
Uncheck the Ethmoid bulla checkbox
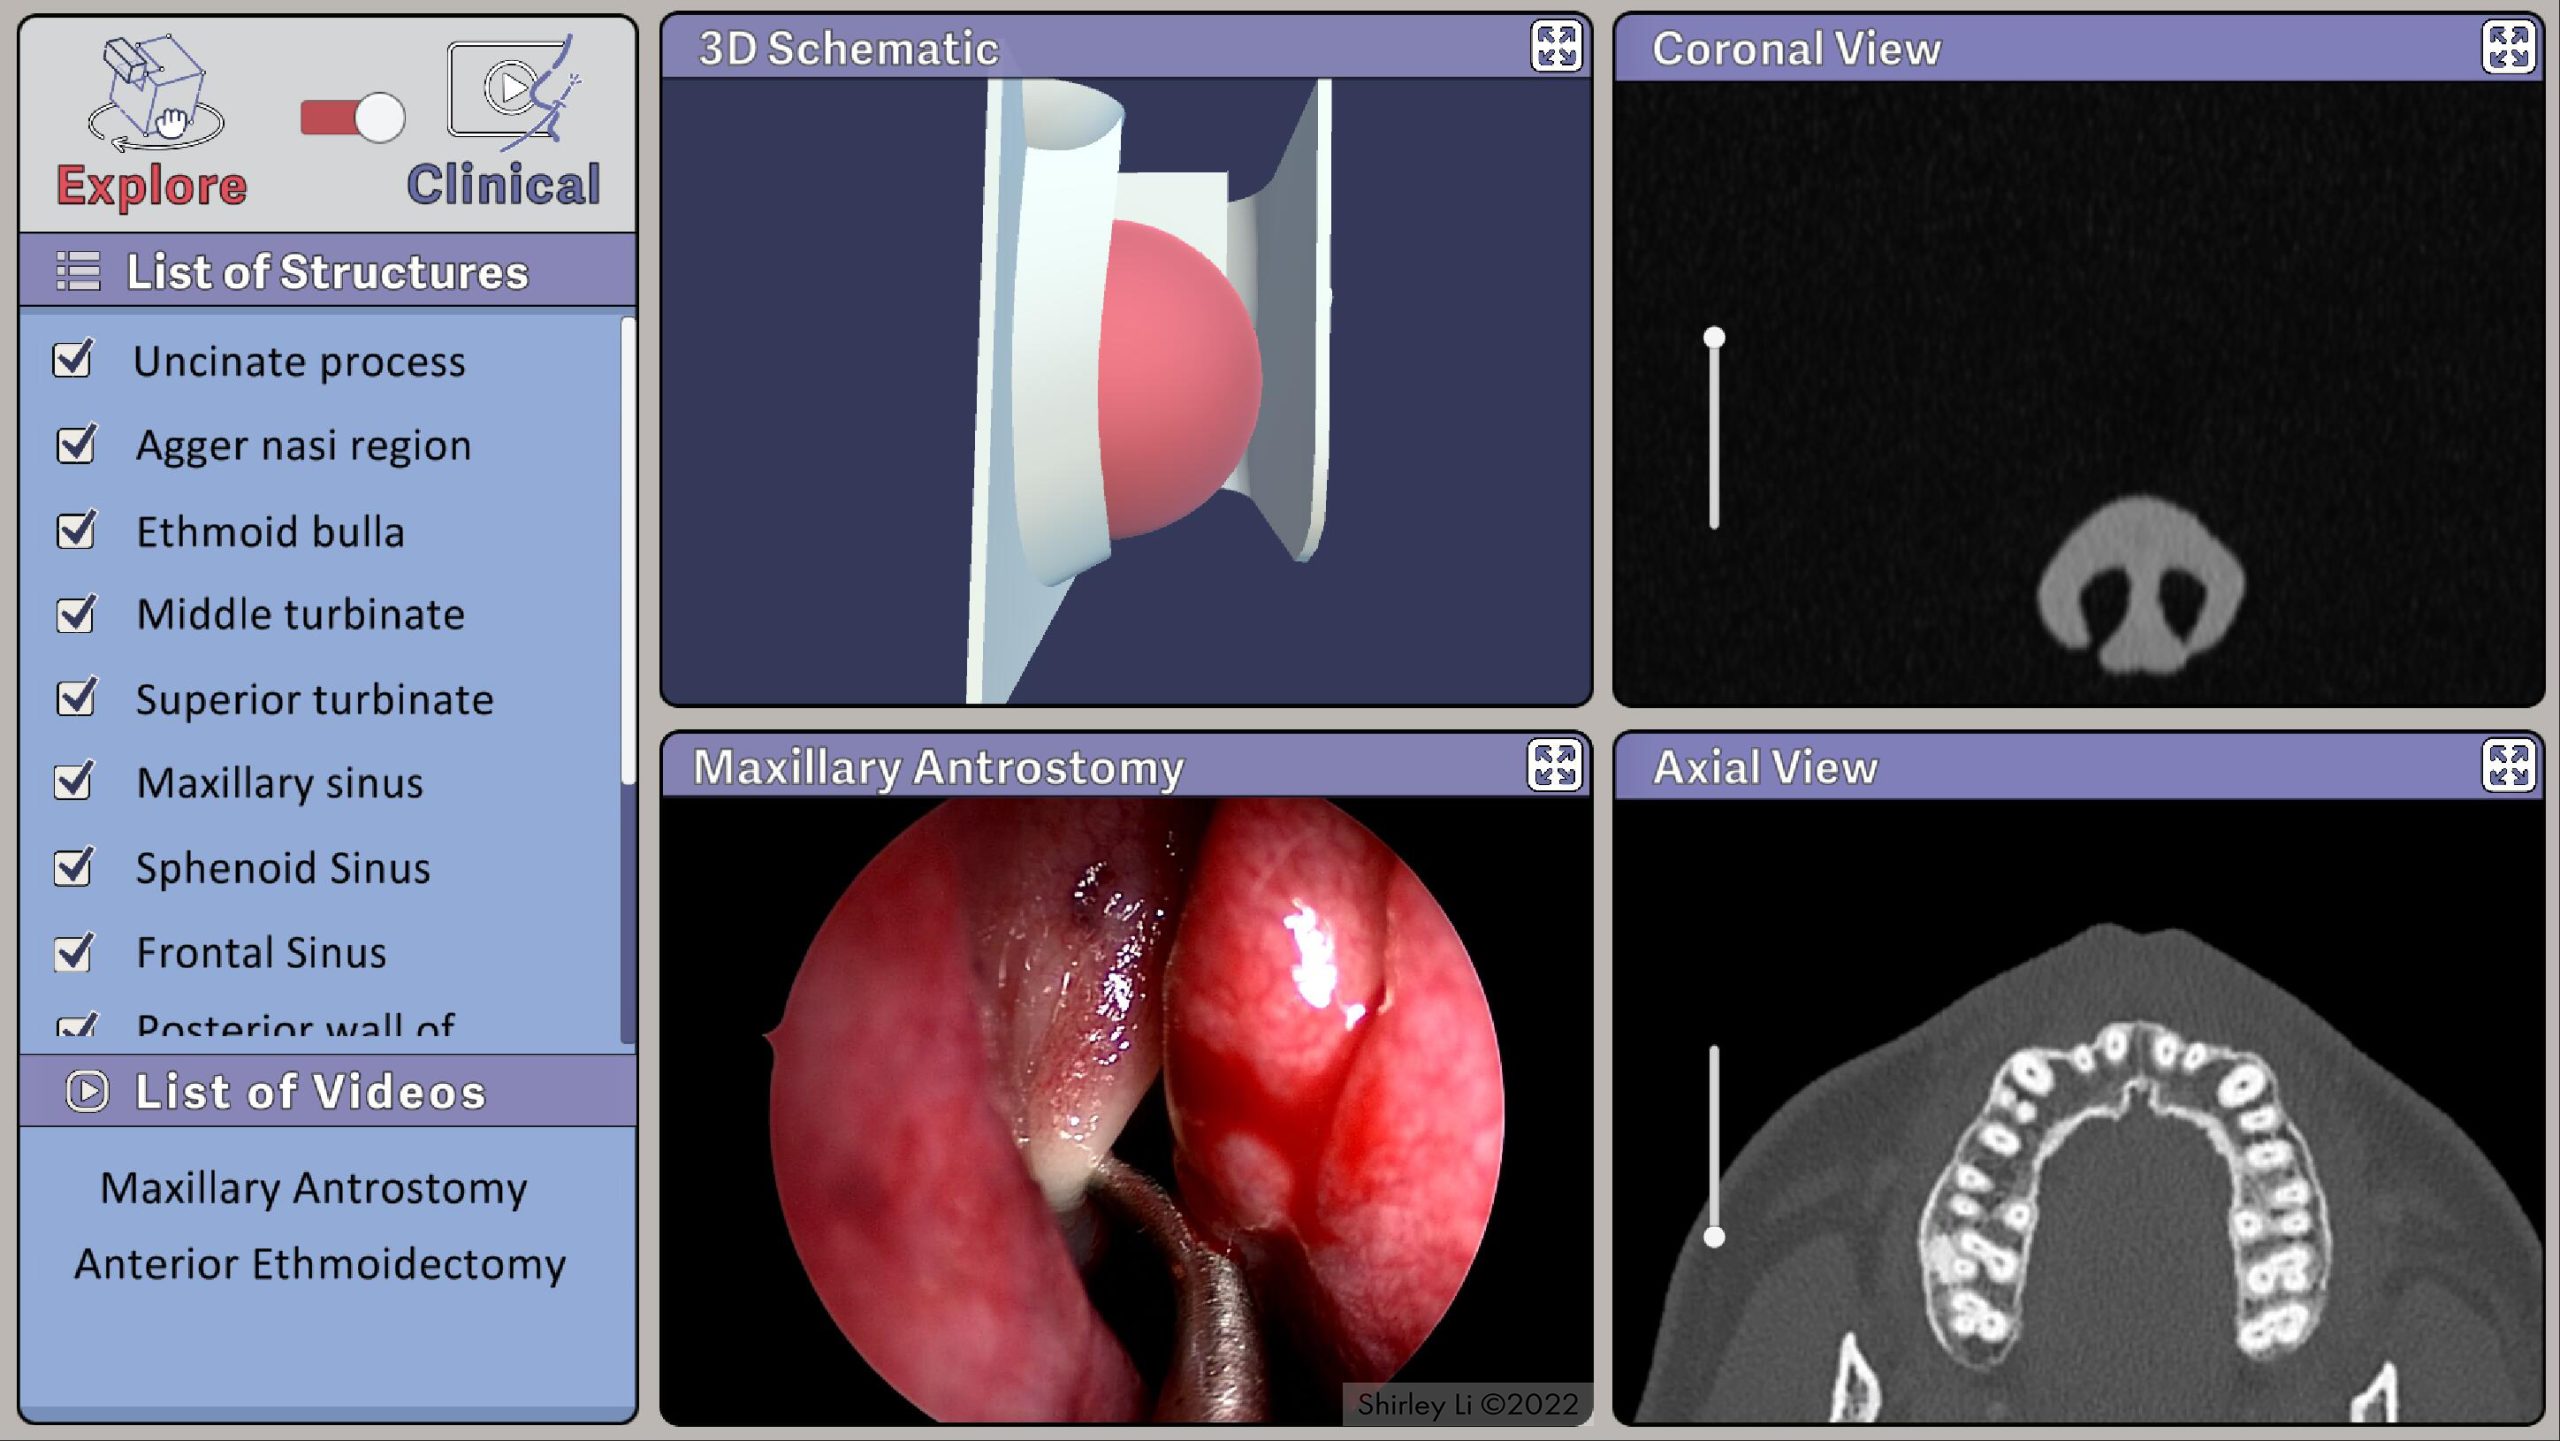[76, 531]
